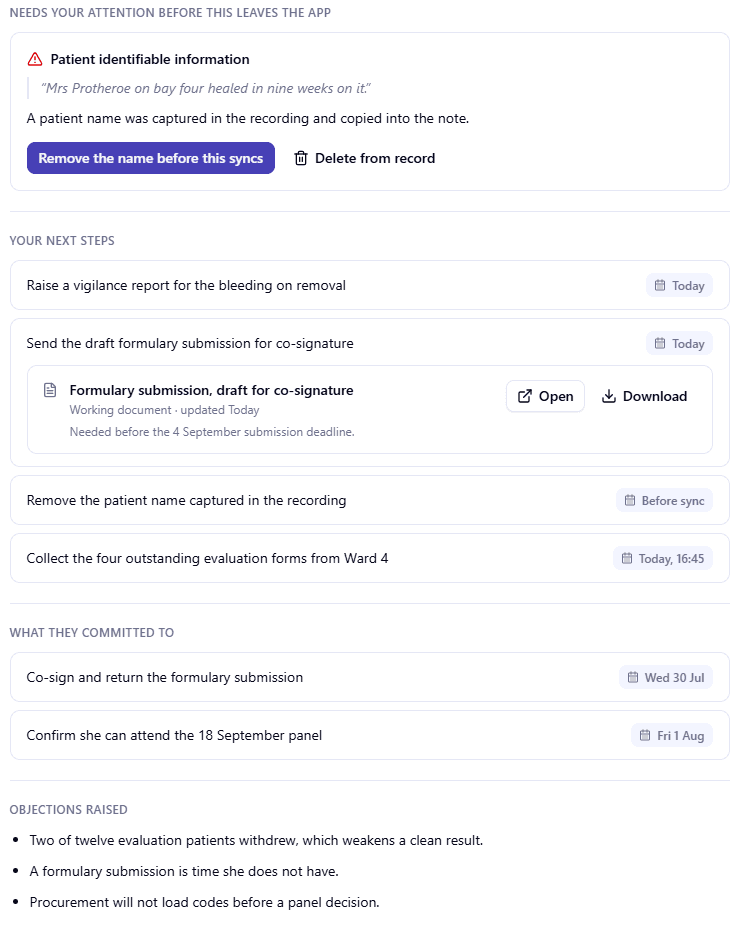Open the formulary submission draft
750x925 pixels.
pyautogui.click(x=545, y=396)
